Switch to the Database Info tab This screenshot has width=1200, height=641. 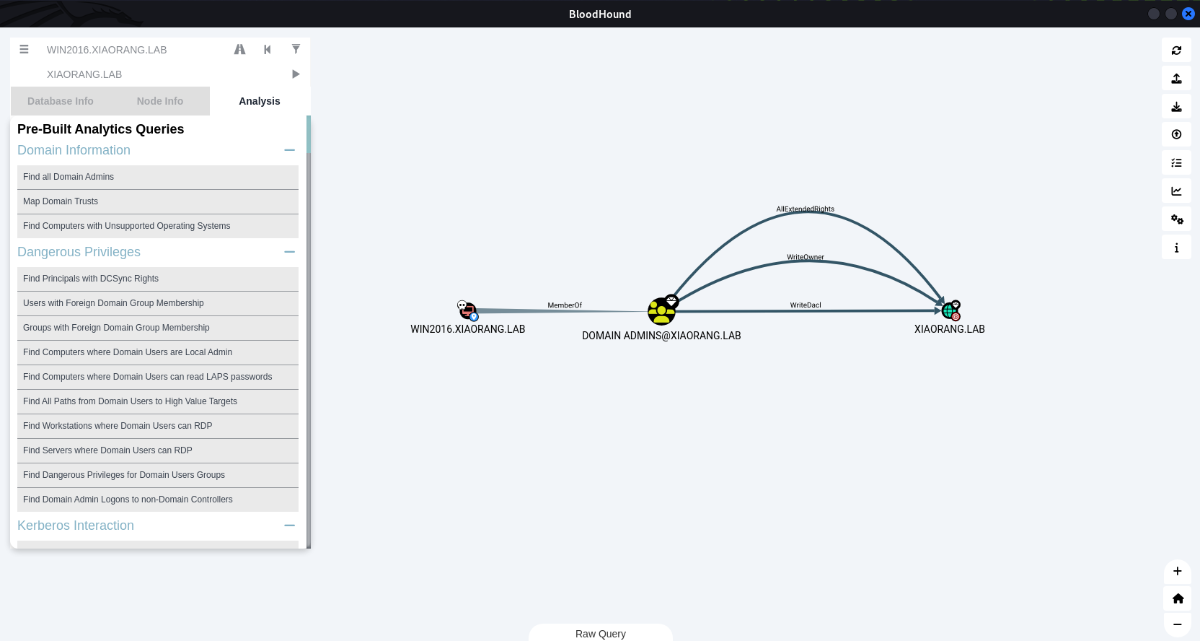tap(60, 101)
